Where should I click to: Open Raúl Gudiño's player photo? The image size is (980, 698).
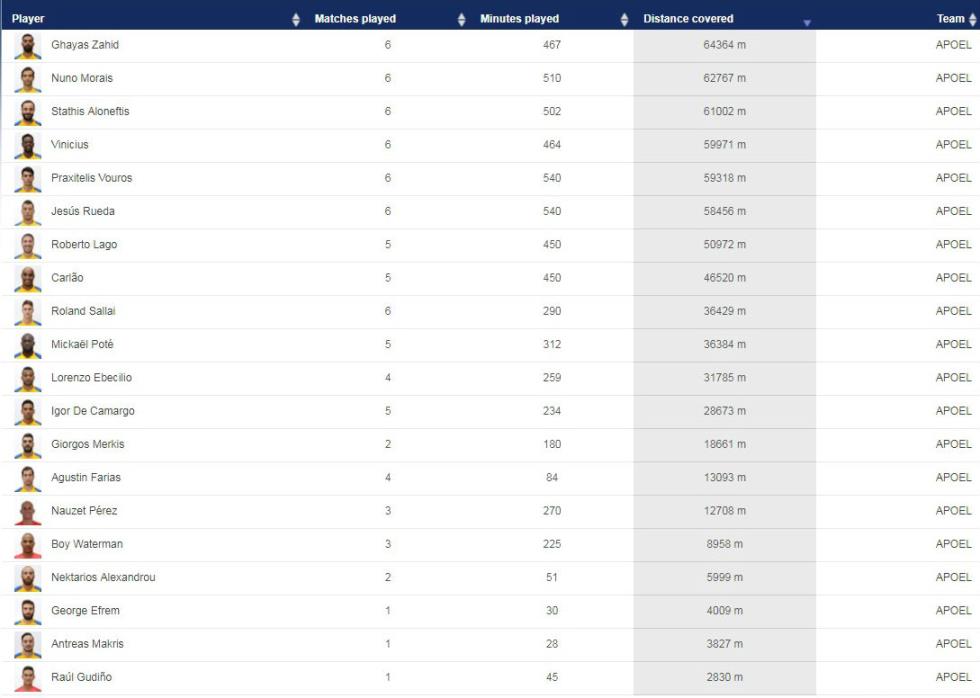point(28,678)
